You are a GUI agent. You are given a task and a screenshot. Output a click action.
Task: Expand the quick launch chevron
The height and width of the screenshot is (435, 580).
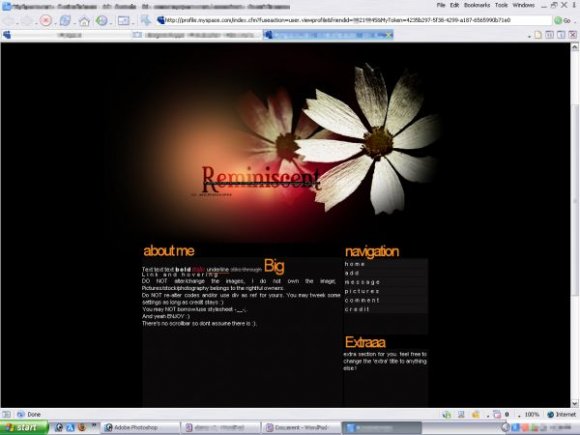94,425
